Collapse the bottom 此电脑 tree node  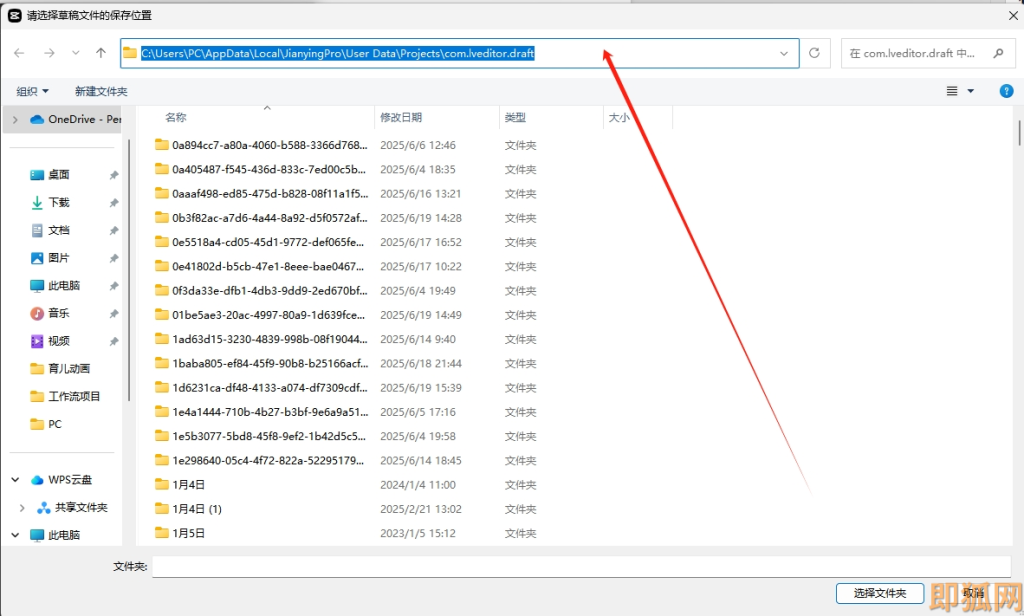pyautogui.click(x=15, y=535)
